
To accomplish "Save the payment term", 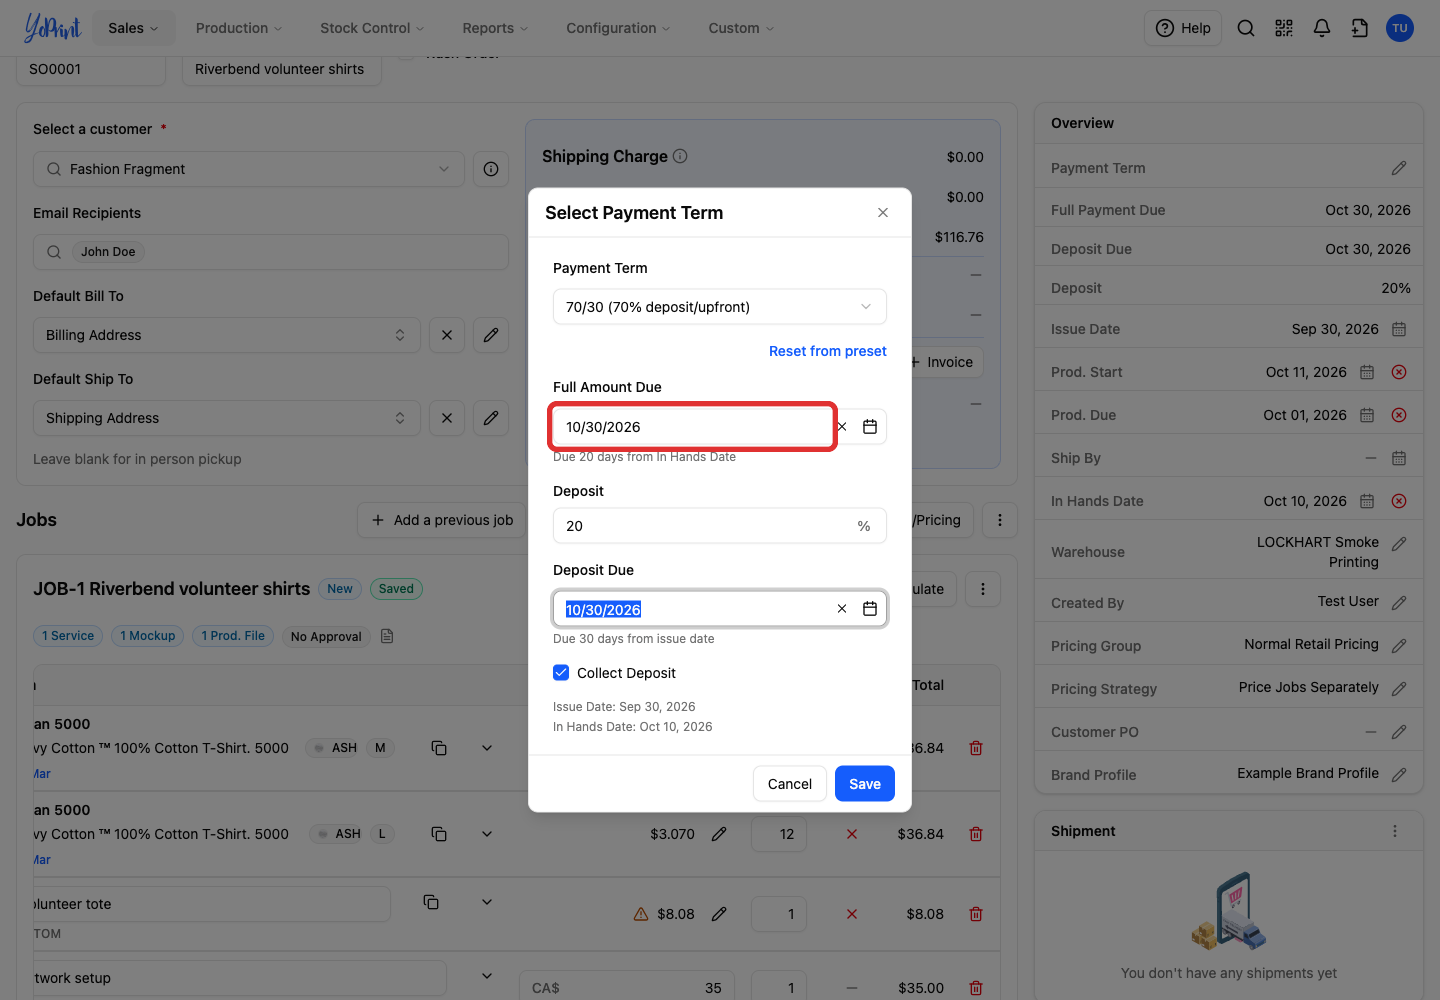I will [865, 784].
